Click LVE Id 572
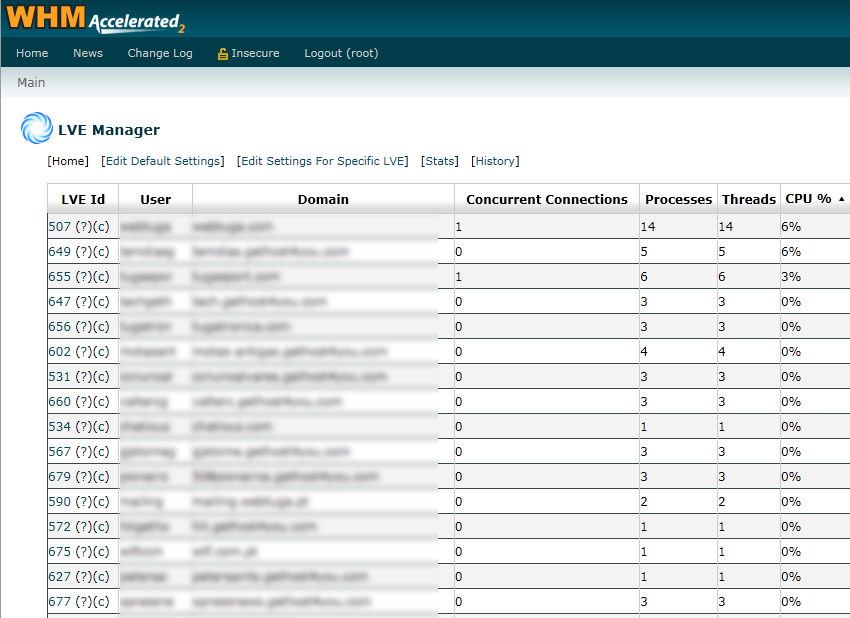 pos(60,526)
